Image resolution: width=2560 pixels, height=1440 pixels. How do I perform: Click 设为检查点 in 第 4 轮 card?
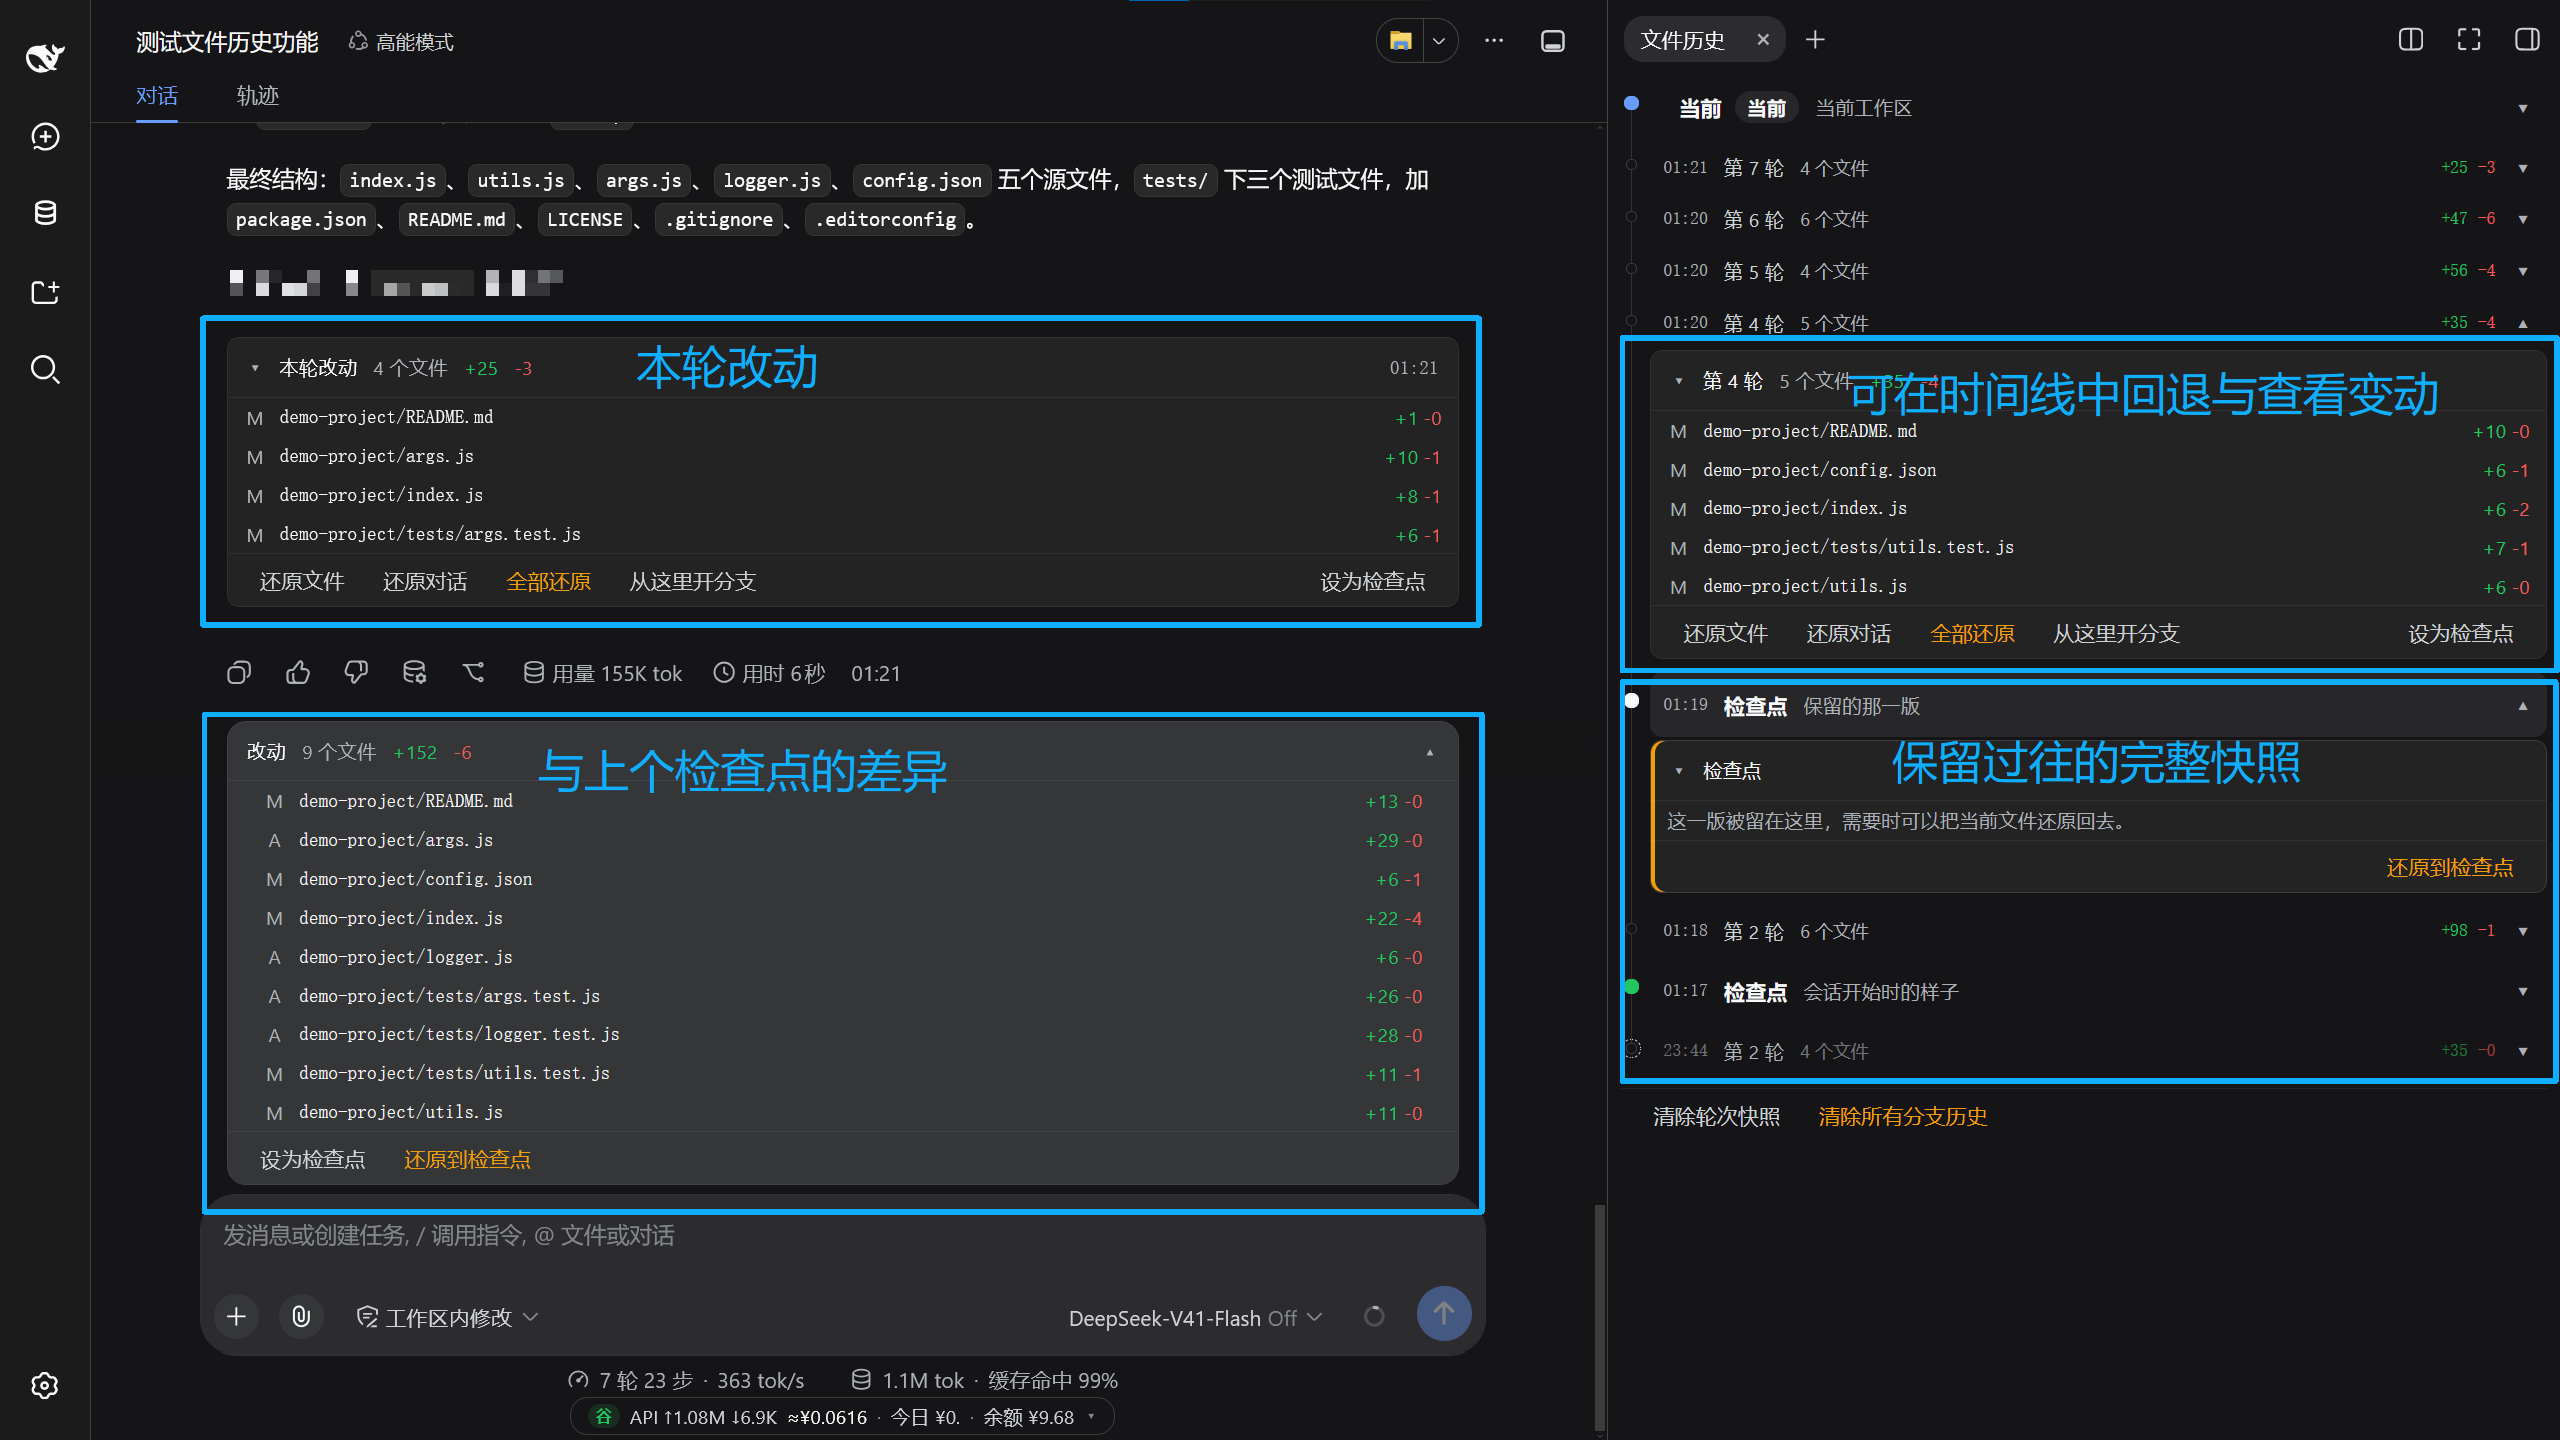(2461, 634)
